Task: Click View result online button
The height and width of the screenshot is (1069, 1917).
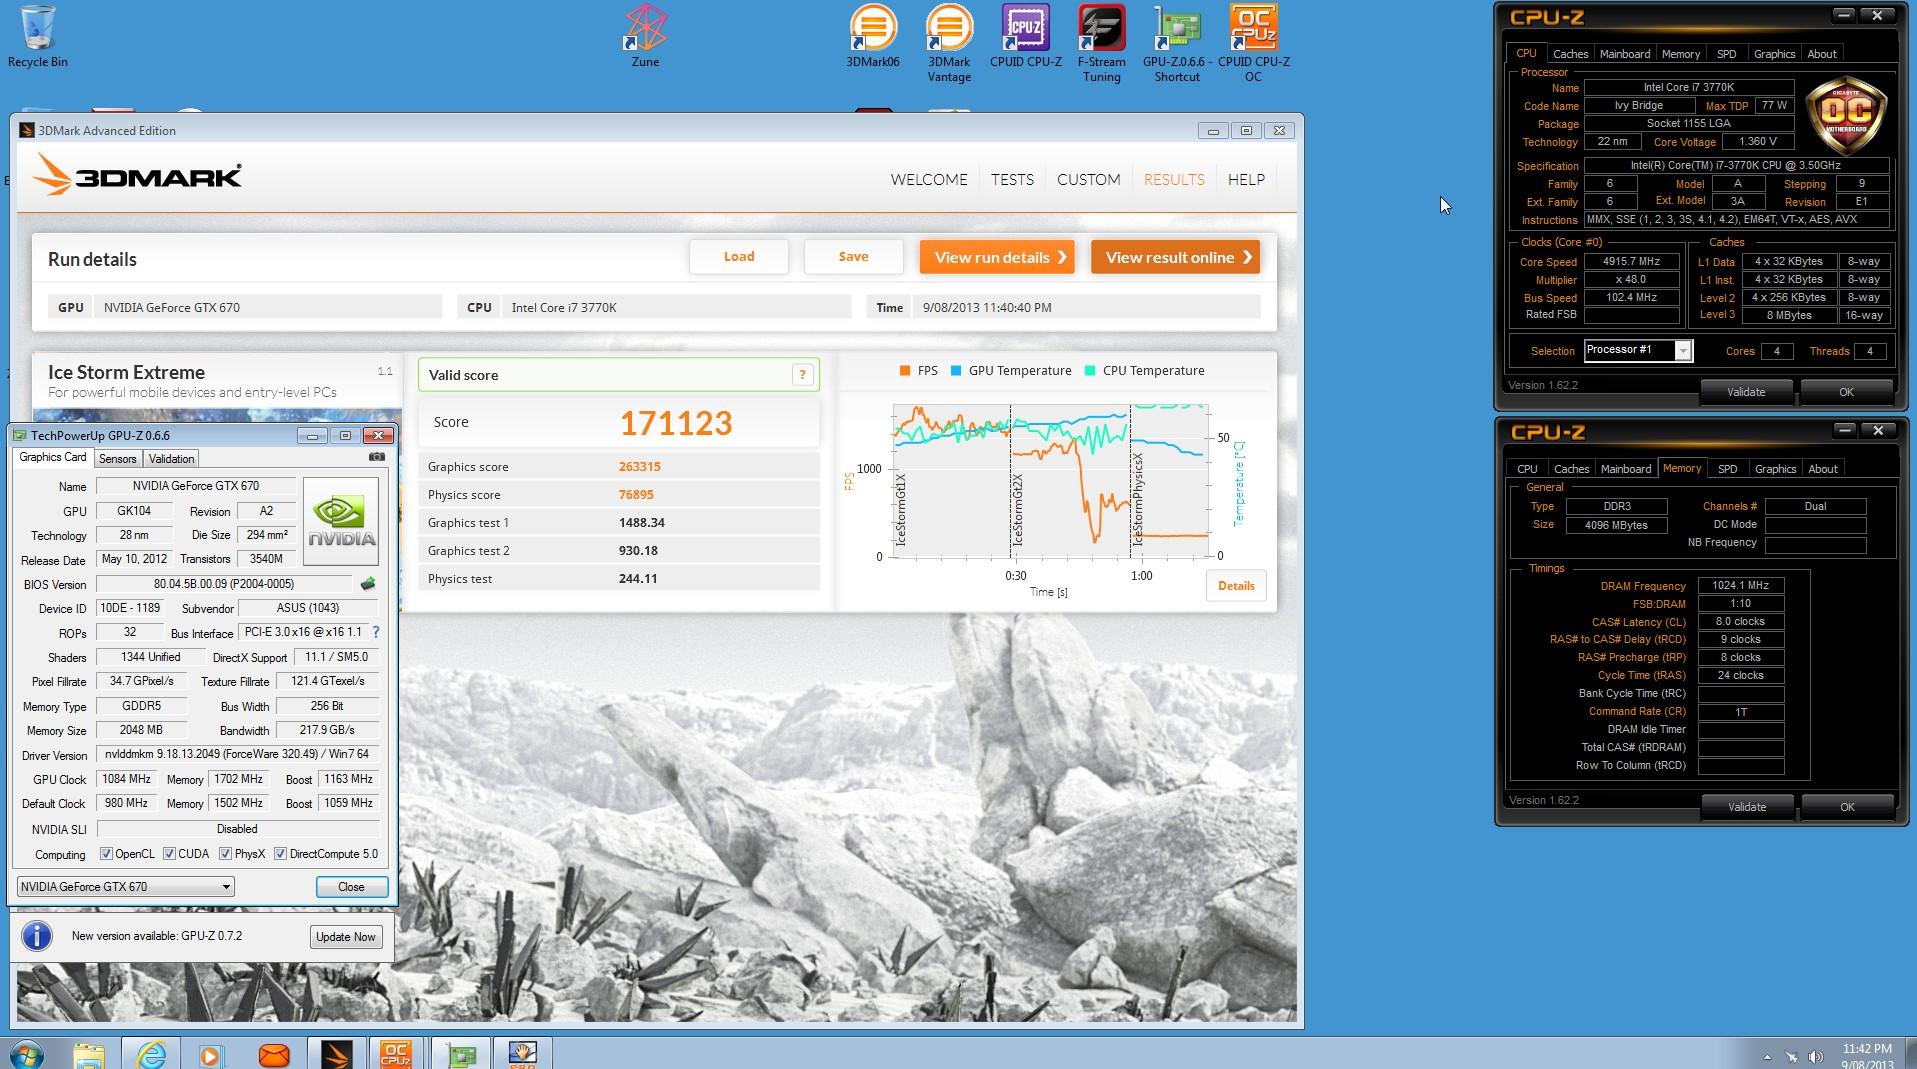Action: click(1175, 257)
